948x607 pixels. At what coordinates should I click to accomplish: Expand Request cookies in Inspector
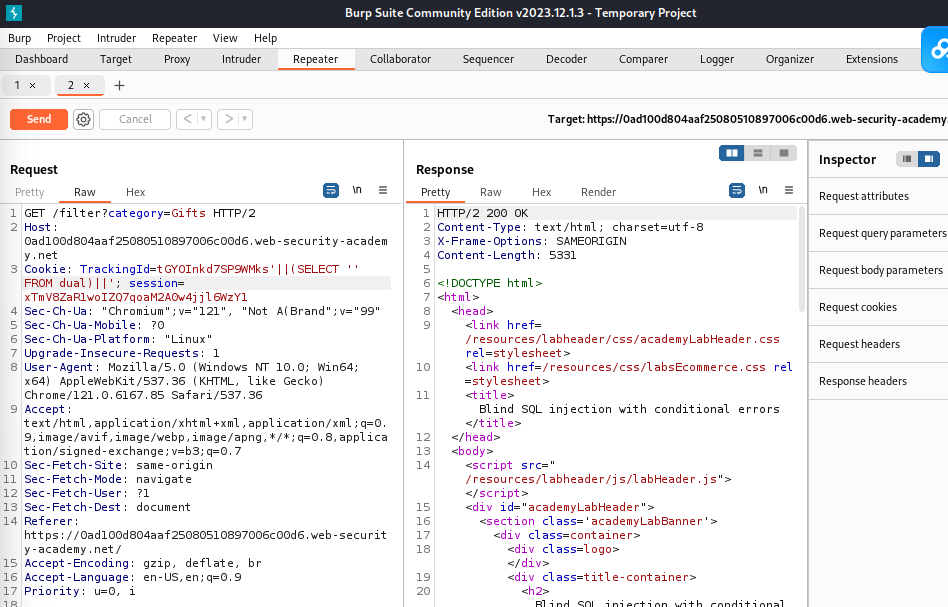coord(878,307)
